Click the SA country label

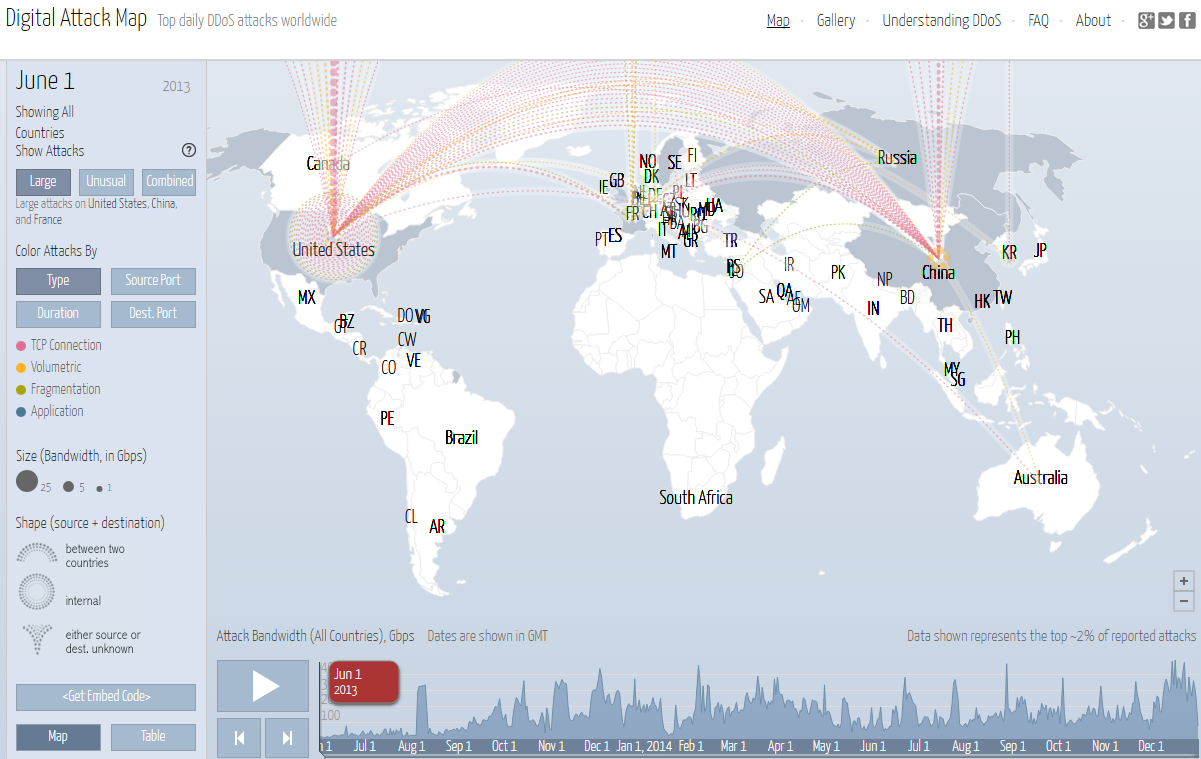point(766,297)
